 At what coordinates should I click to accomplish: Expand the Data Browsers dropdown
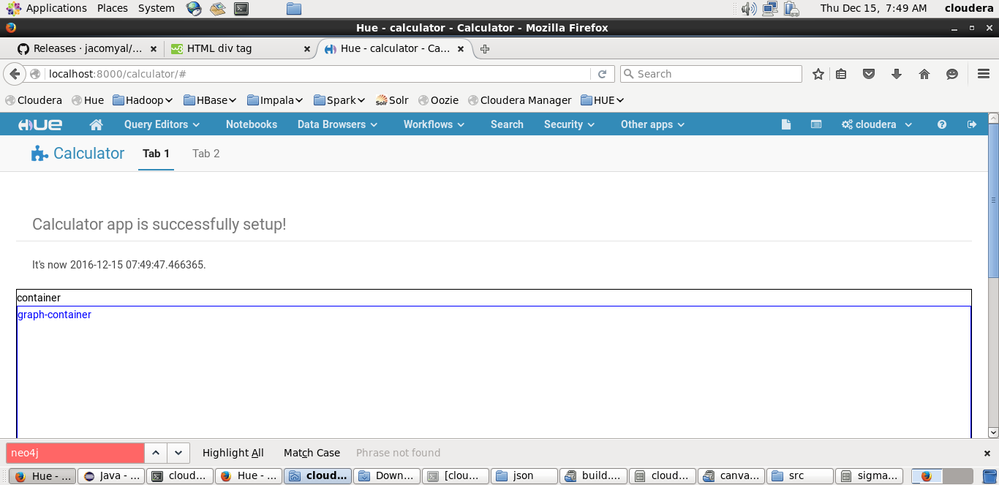click(x=337, y=124)
